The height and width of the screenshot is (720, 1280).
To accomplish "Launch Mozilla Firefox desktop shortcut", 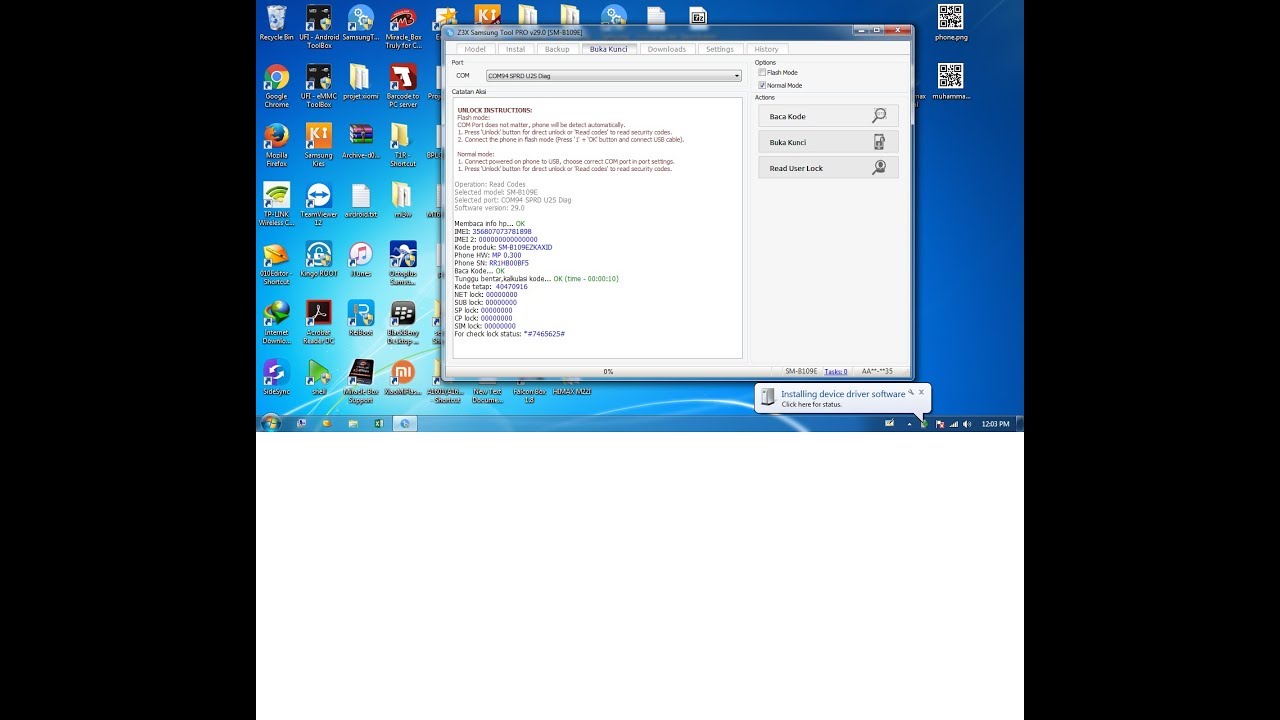I will pyautogui.click(x=276, y=145).
